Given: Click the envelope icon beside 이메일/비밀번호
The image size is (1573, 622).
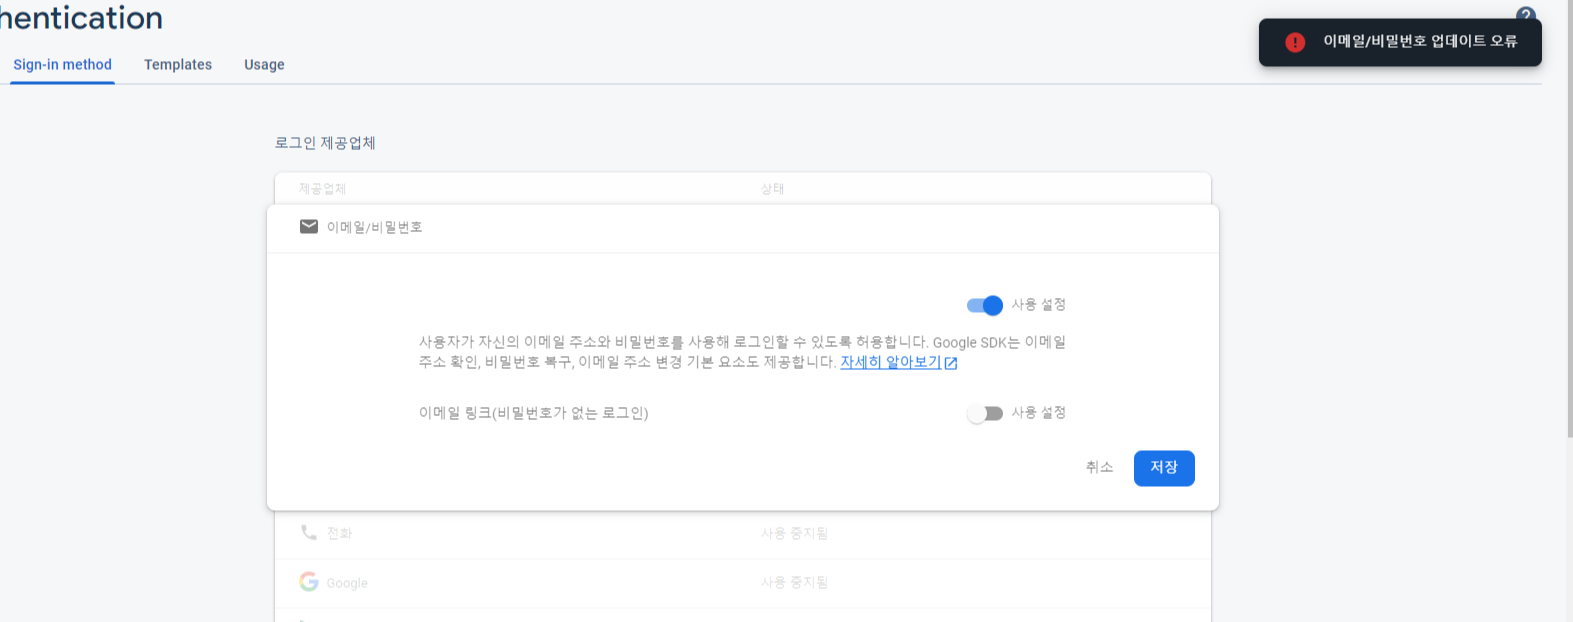Looking at the screenshot, I should (x=309, y=227).
